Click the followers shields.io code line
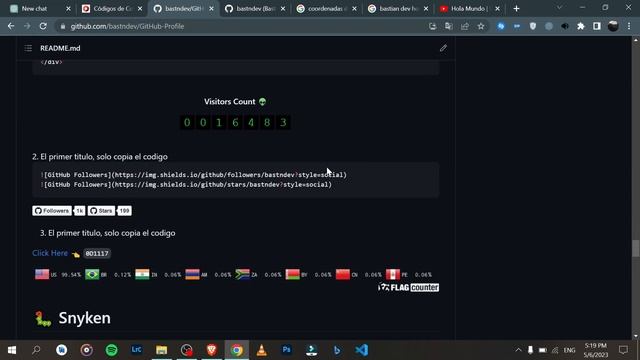Image resolution: width=640 pixels, height=360 pixels. (x=193, y=175)
